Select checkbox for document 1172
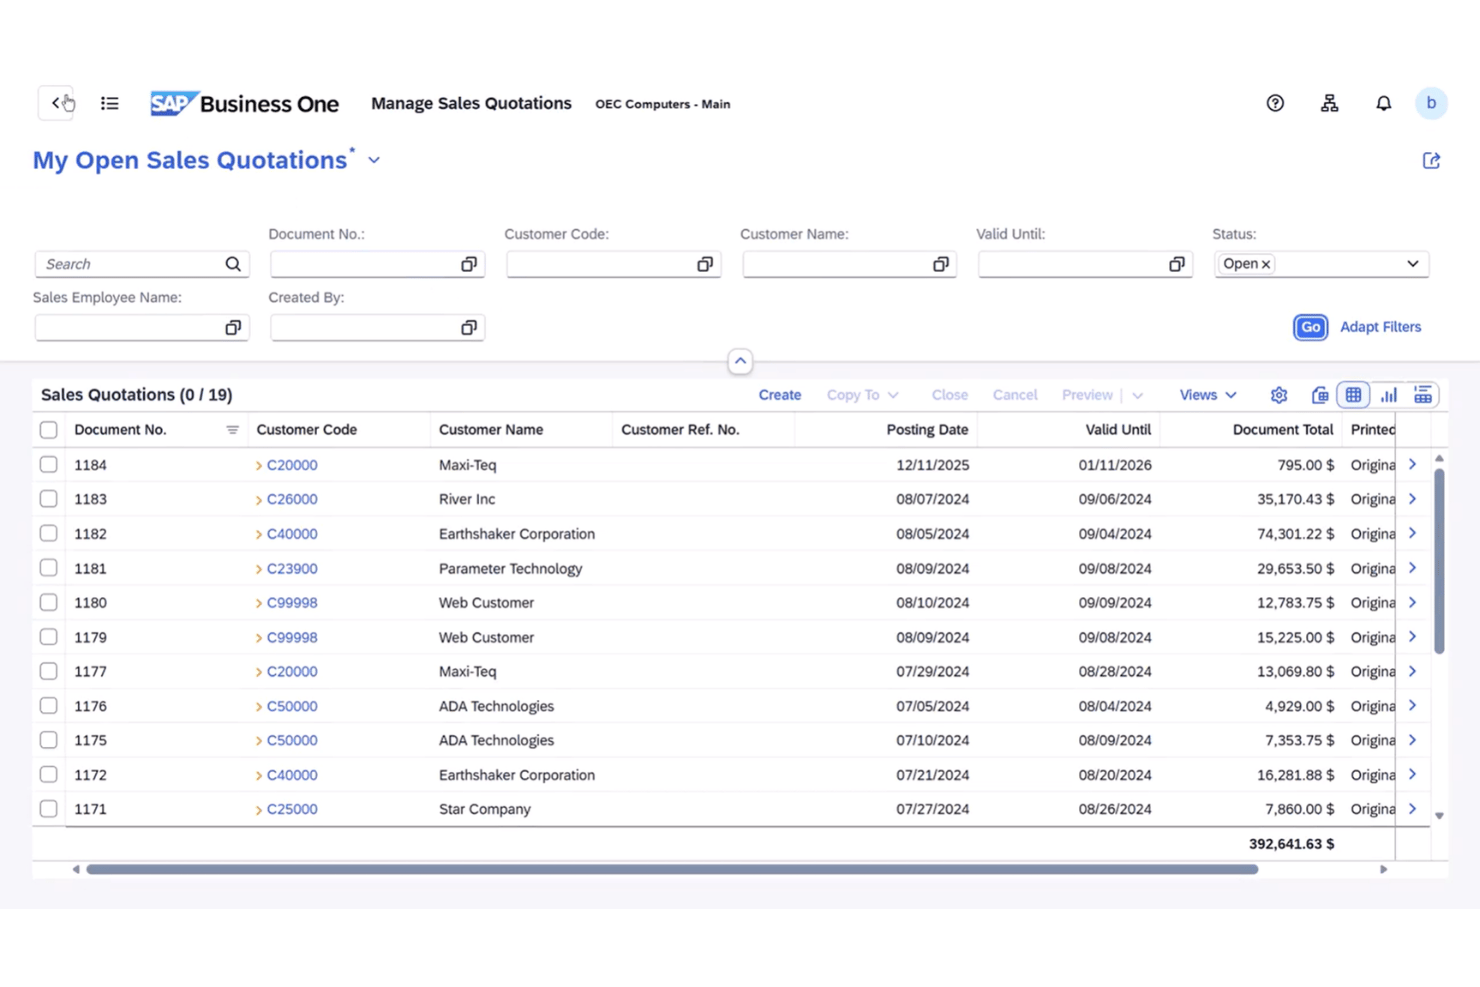The height and width of the screenshot is (987, 1480). pyautogui.click(x=48, y=775)
